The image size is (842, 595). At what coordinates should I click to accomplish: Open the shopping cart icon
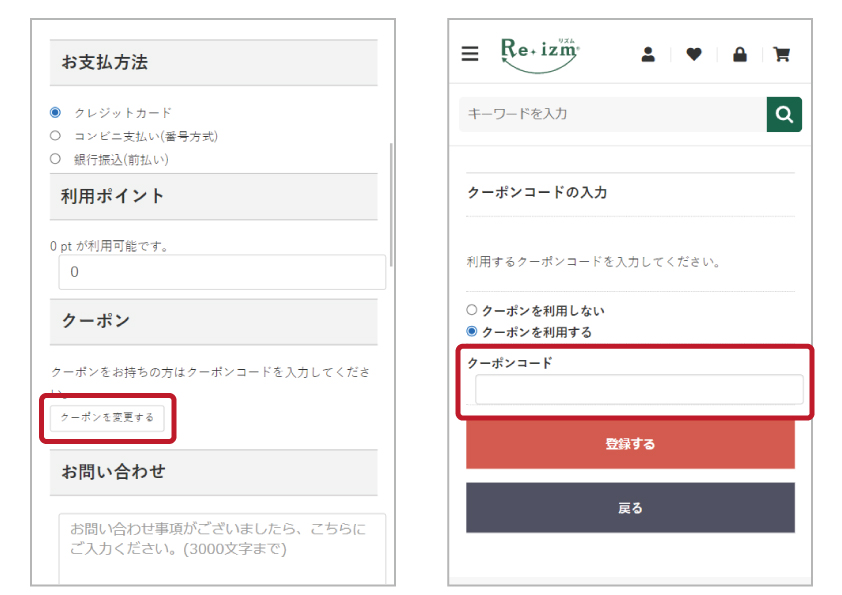pos(782,55)
